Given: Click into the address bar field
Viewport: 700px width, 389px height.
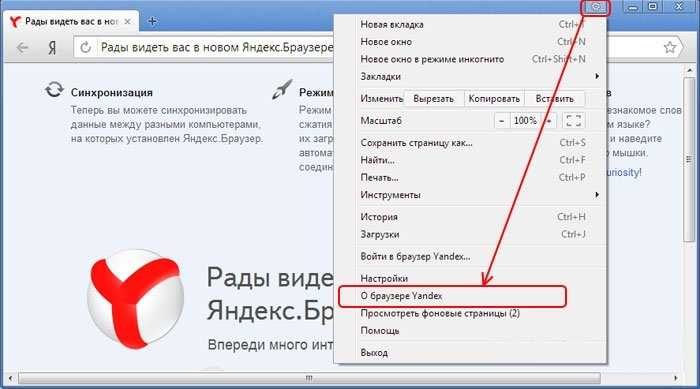Looking at the screenshot, I should [214, 47].
